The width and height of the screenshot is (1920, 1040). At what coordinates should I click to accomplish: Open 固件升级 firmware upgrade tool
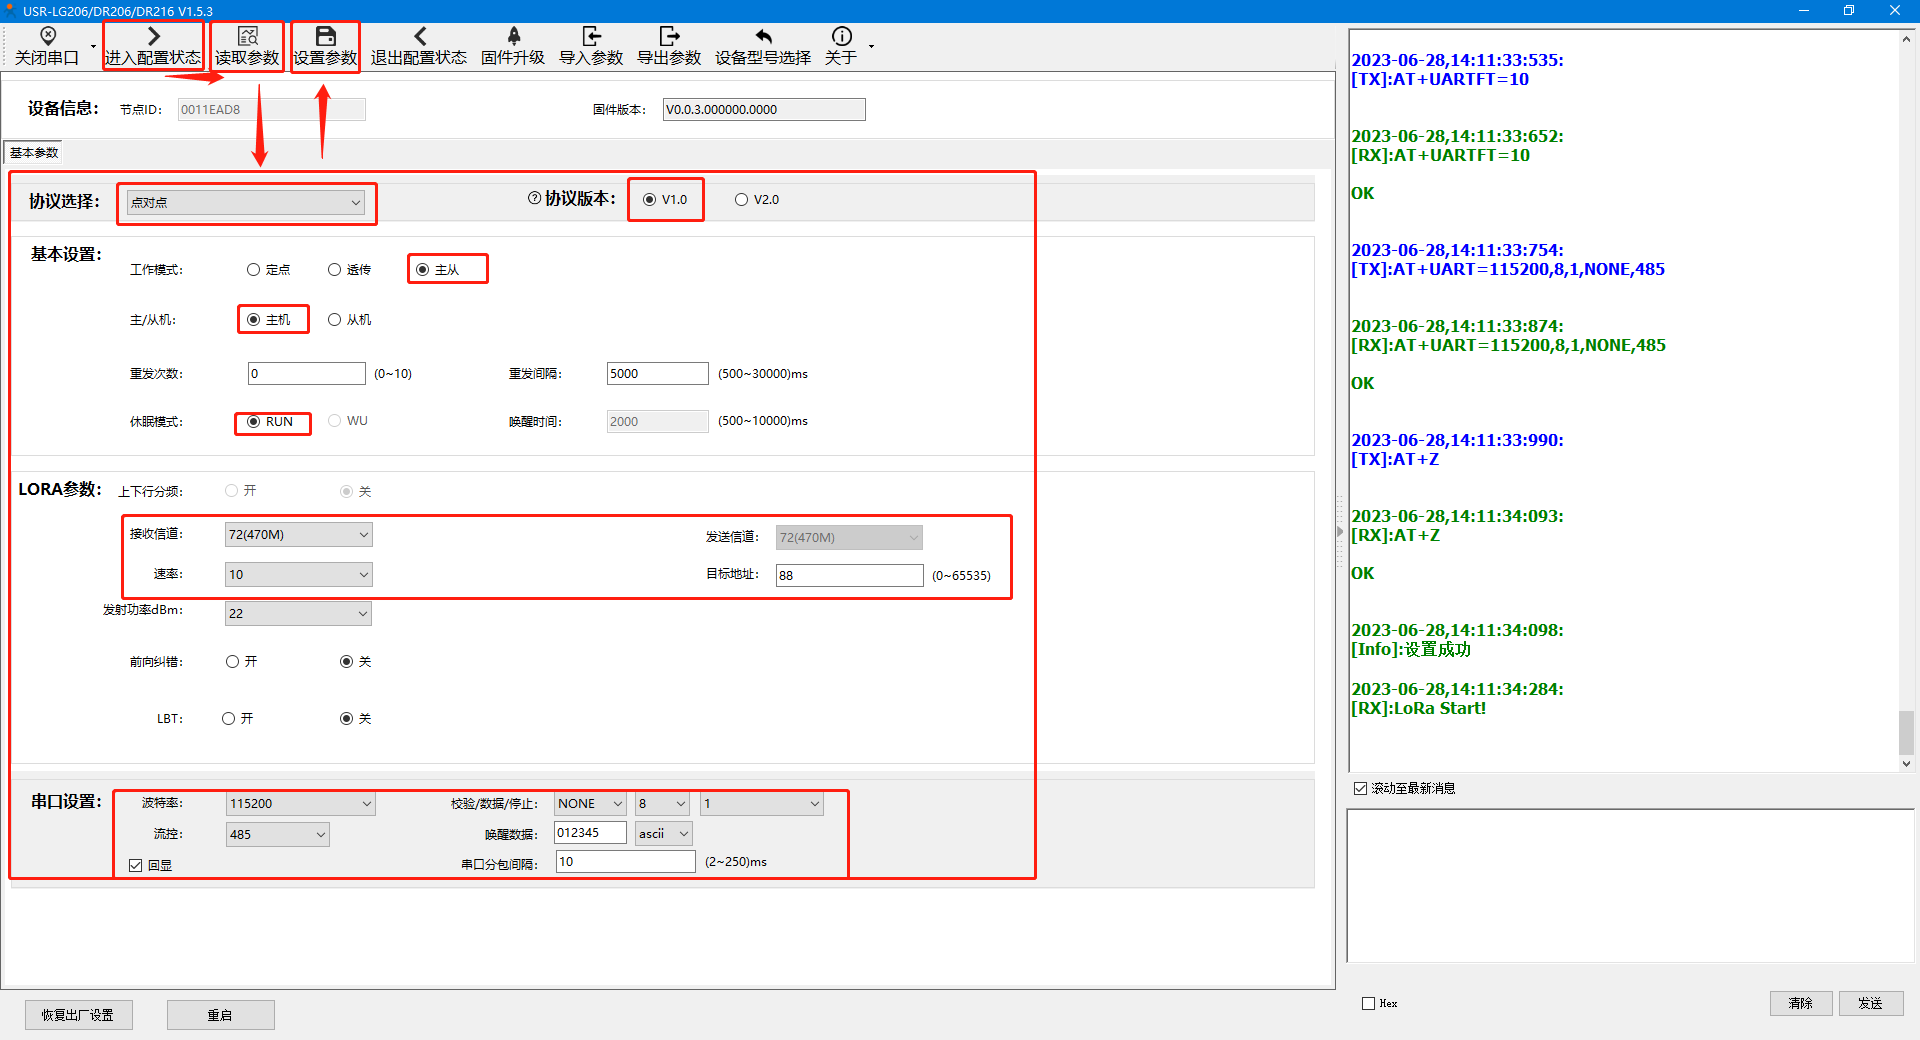tap(513, 46)
